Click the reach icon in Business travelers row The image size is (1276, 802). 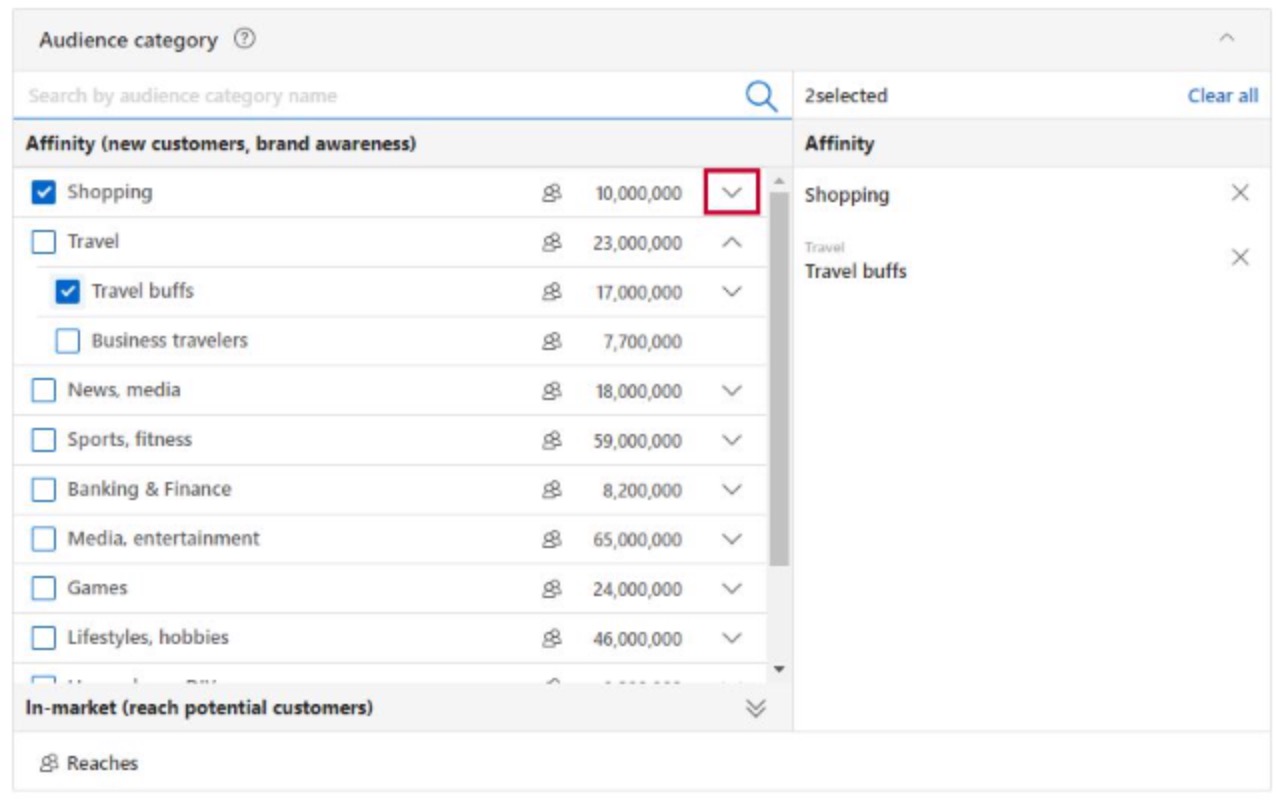point(551,341)
